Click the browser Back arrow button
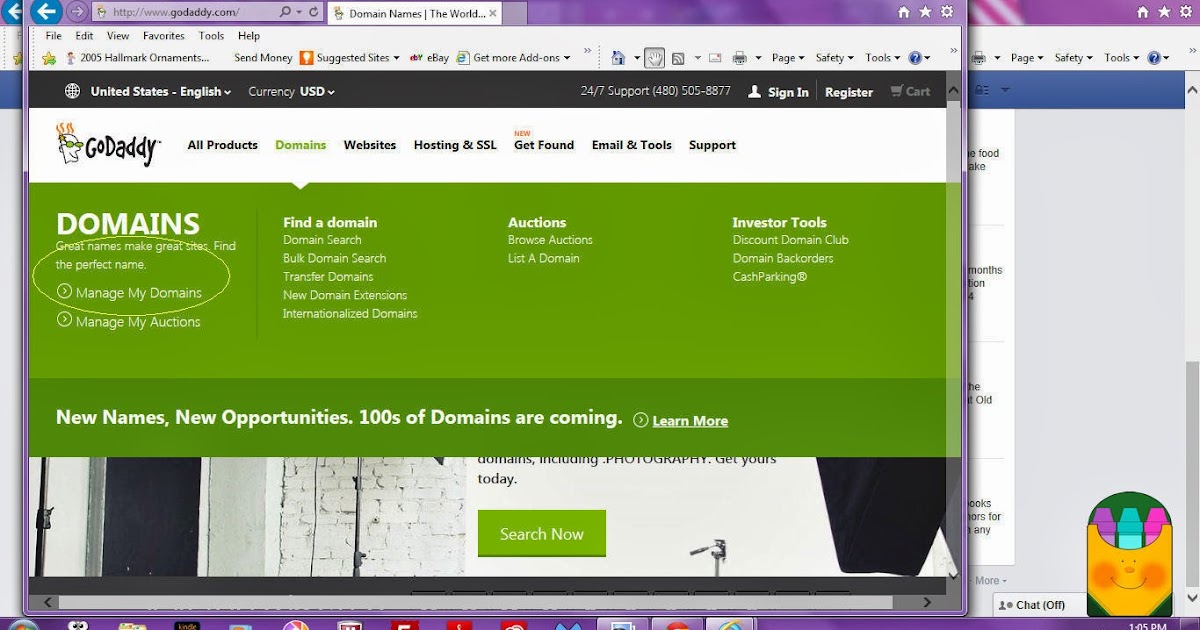 [44, 12]
